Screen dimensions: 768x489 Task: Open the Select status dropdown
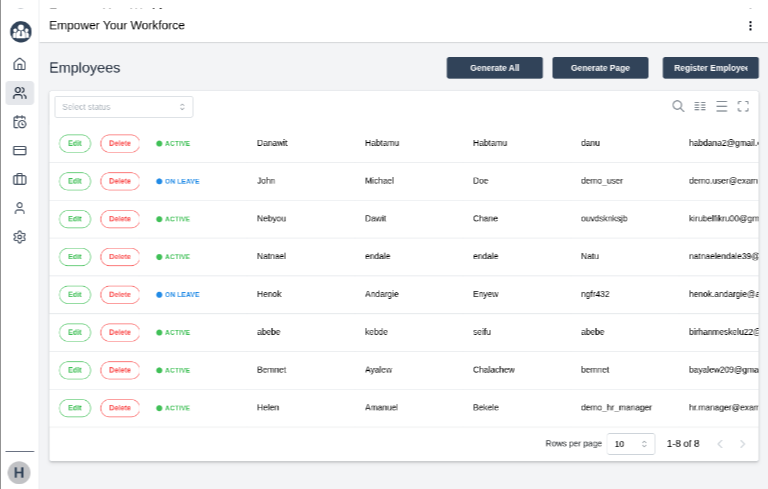click(124, 107)
